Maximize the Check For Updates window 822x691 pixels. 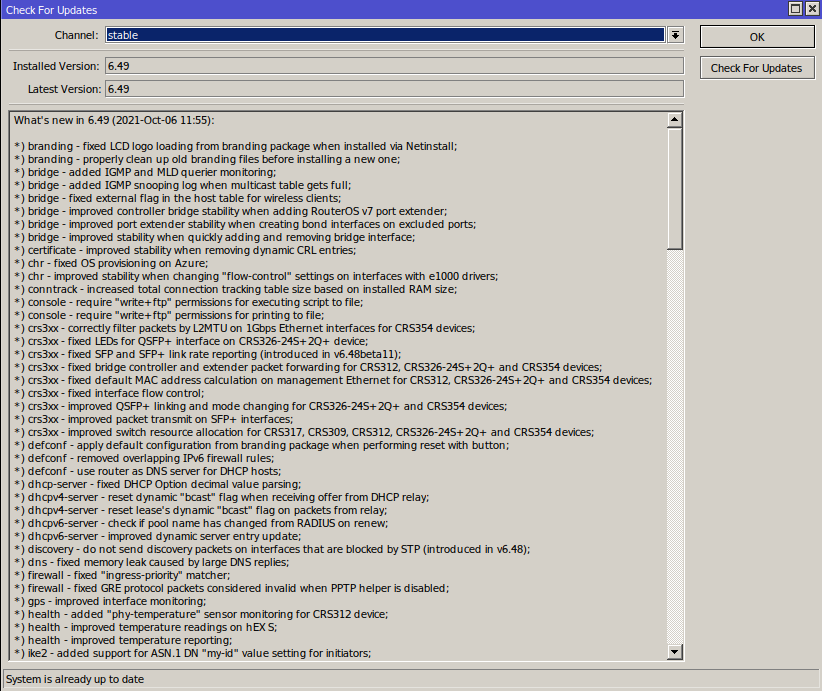[x=795, y=9]
